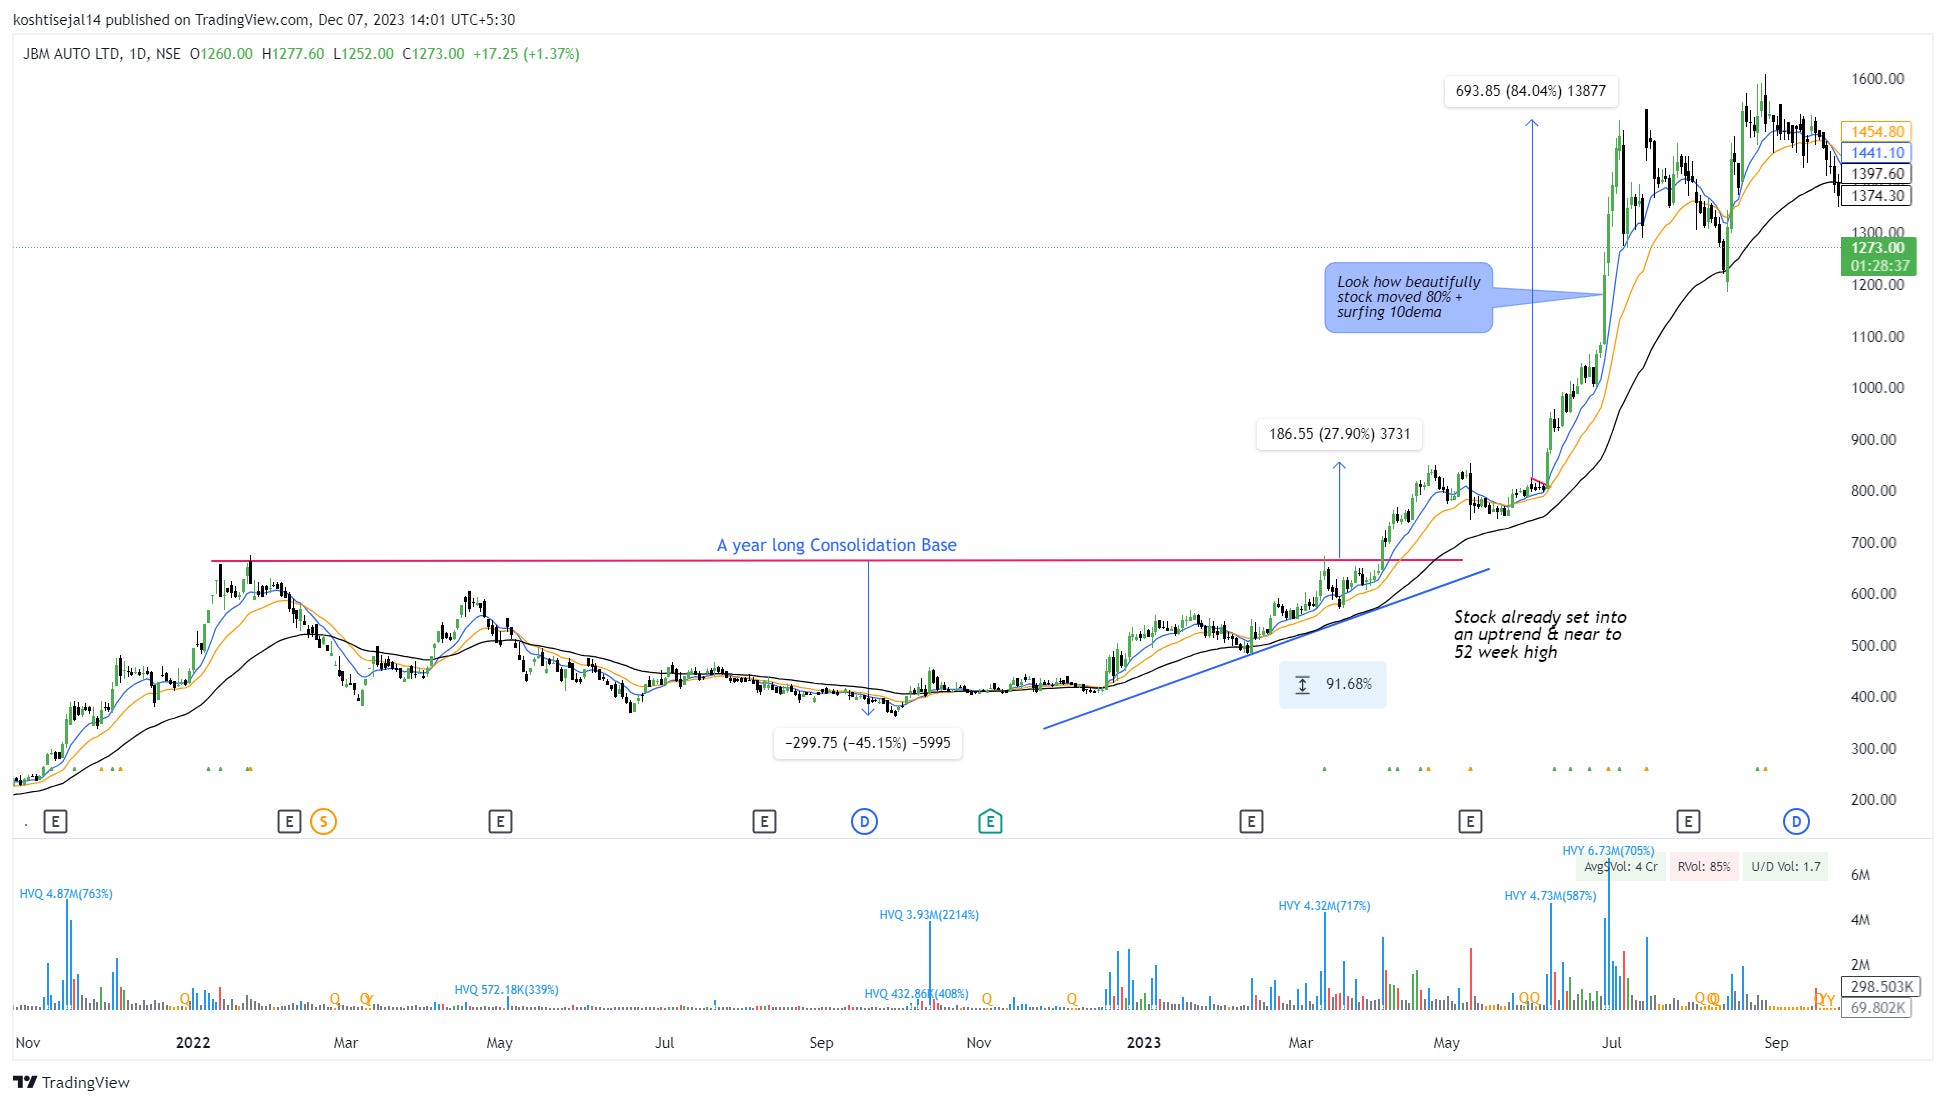Click the green 1273.00 current price label
Screen dimensions: 1946x1104
click(x=1877, y=248)
